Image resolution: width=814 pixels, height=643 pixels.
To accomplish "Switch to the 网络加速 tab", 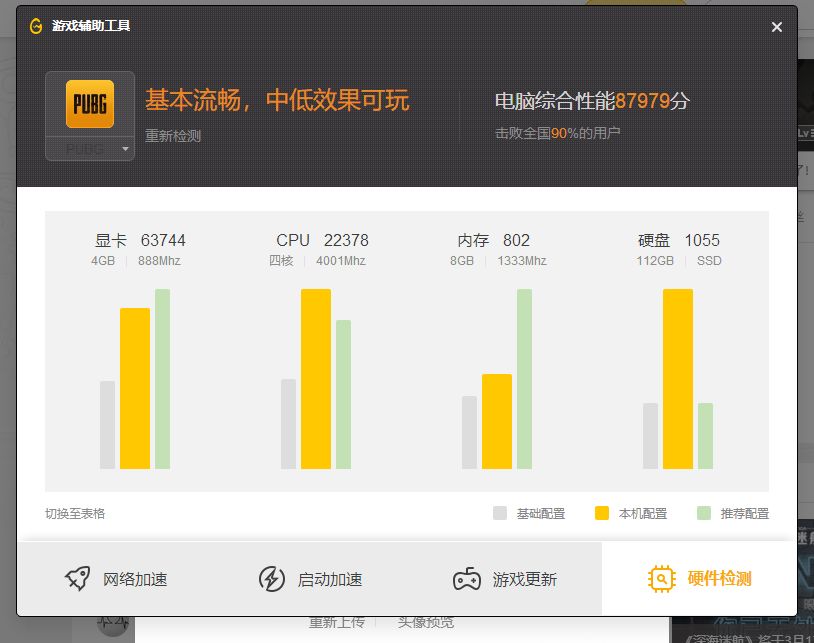I will (134, 579).
